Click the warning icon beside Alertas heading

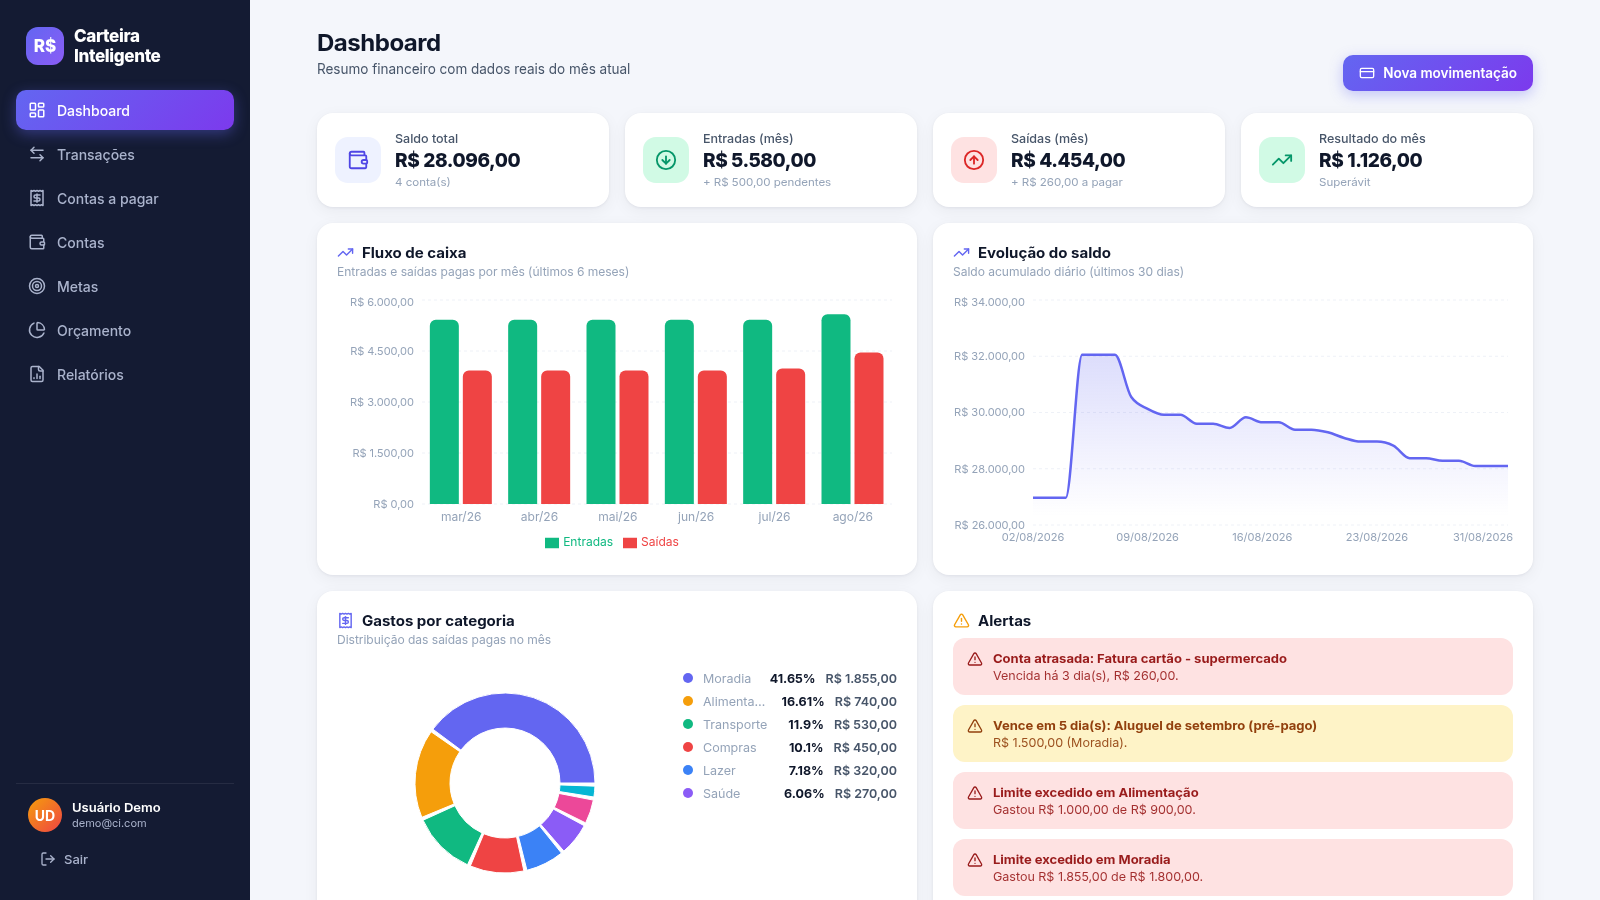961,621
